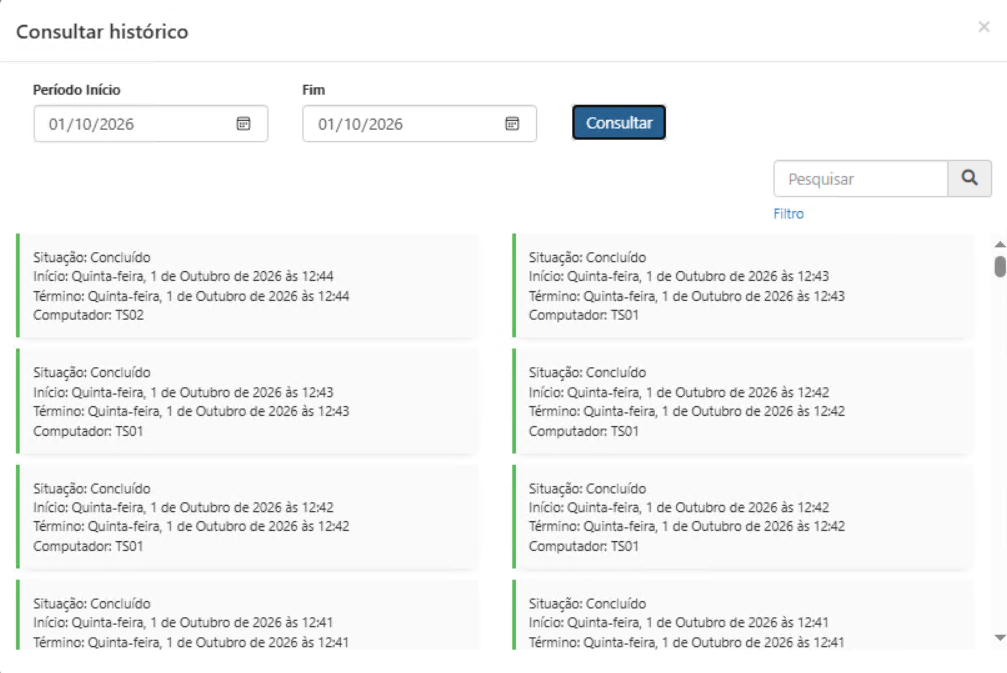
Task: Click the Término line ending "às 12:44"
Action: tap(191, 296)
